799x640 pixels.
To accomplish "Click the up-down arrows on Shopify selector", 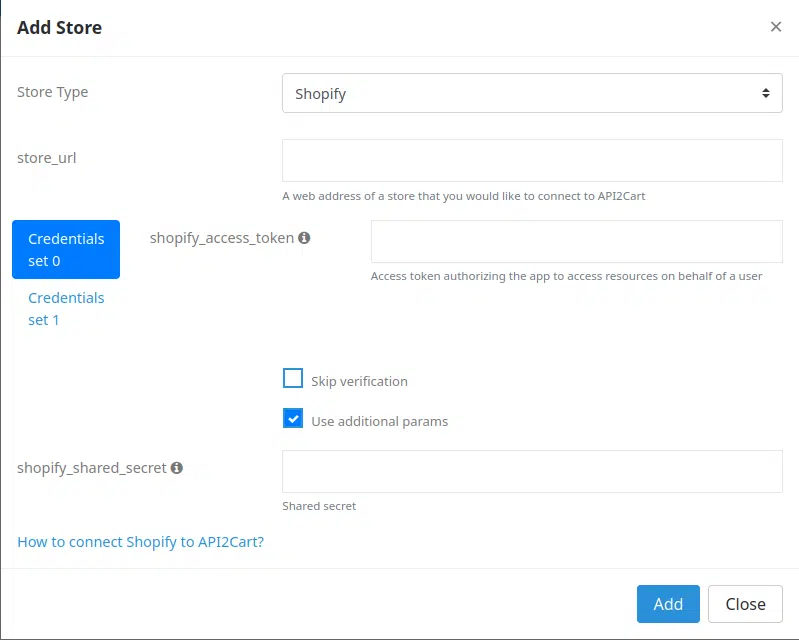I will (x=765, y=93).
